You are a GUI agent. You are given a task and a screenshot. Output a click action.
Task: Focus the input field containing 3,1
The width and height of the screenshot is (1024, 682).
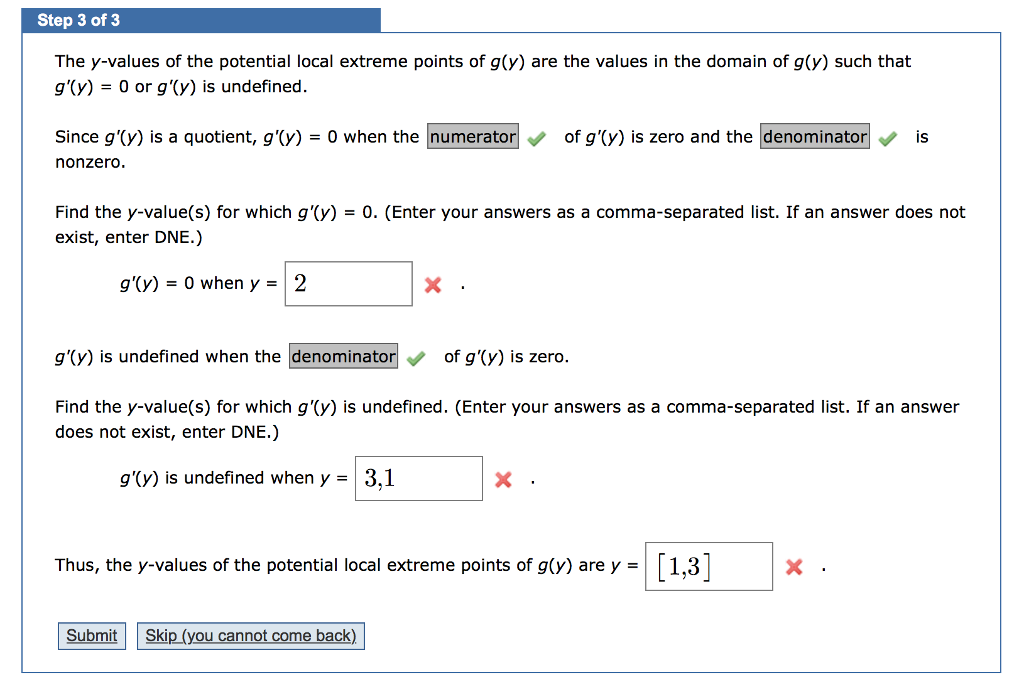(x=418, y=479)
